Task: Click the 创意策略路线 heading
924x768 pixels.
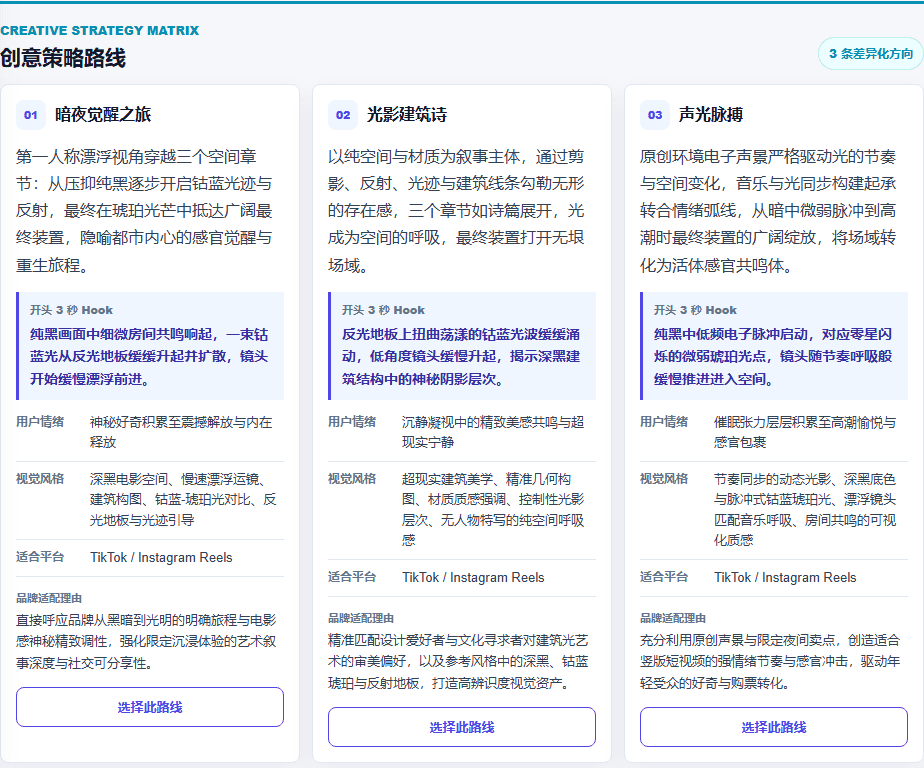Action: (63, 58)
